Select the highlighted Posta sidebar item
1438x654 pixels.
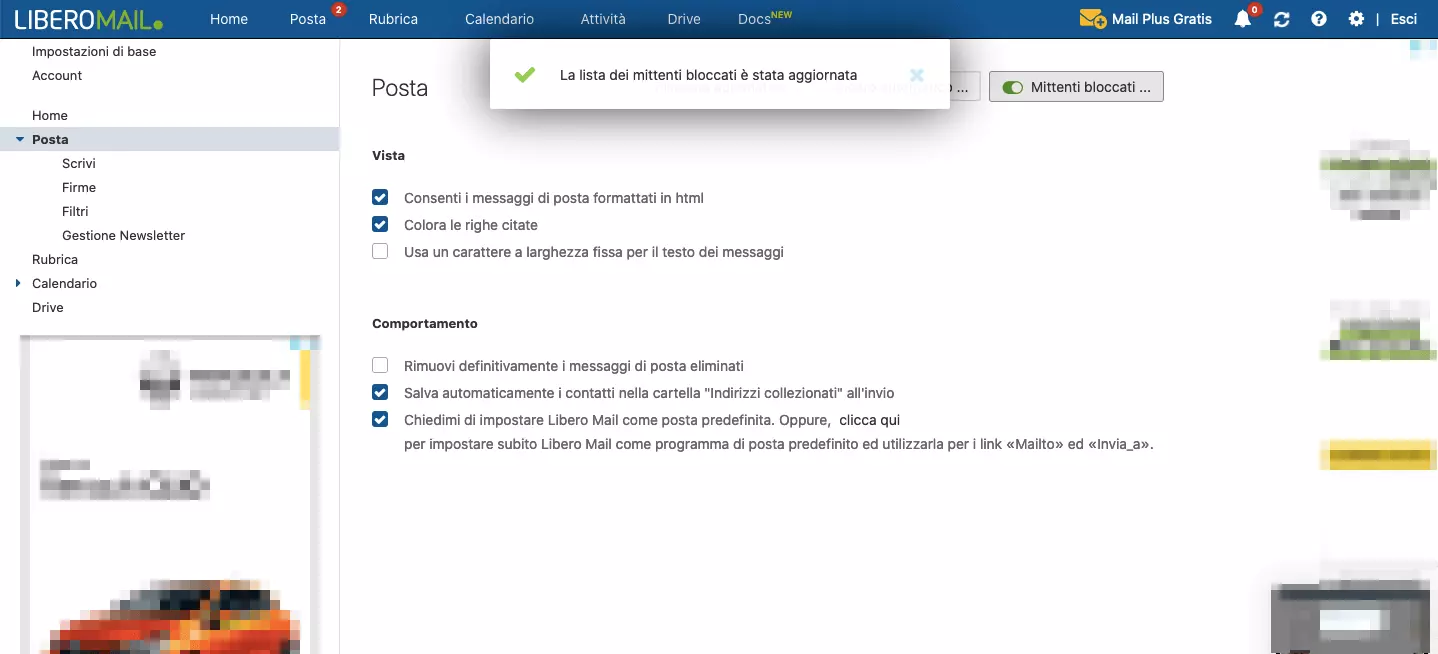coord(170,140)
